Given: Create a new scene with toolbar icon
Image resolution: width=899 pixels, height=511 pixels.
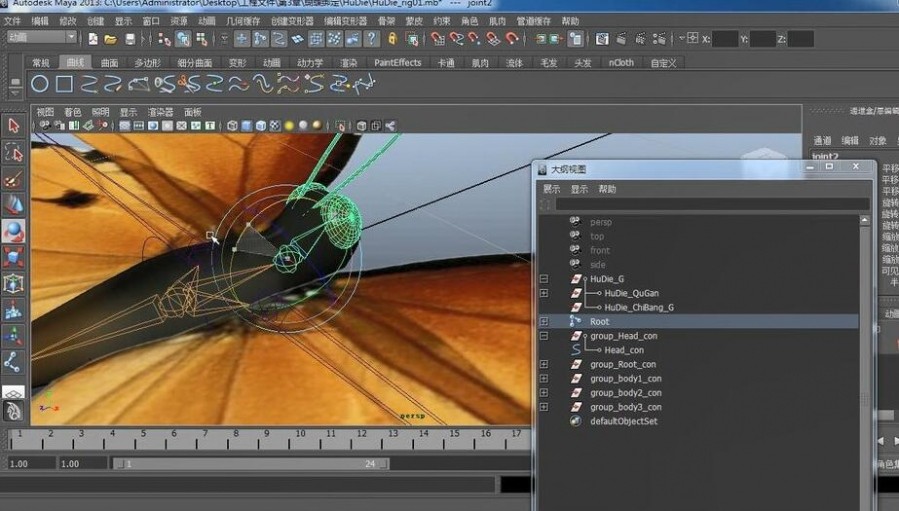Looking at the screenshot, I should coord(93,39).
